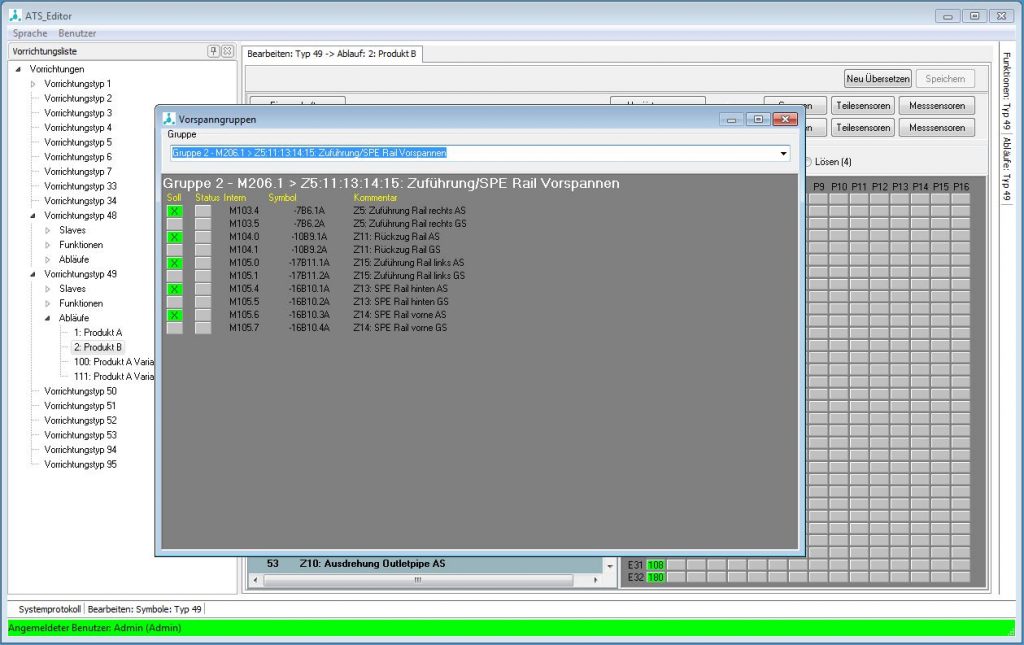Pin the Vorrichtungsliste panel
This screenshot has width=1024, height=645.
pyautogui.click(x=213, y=51)
